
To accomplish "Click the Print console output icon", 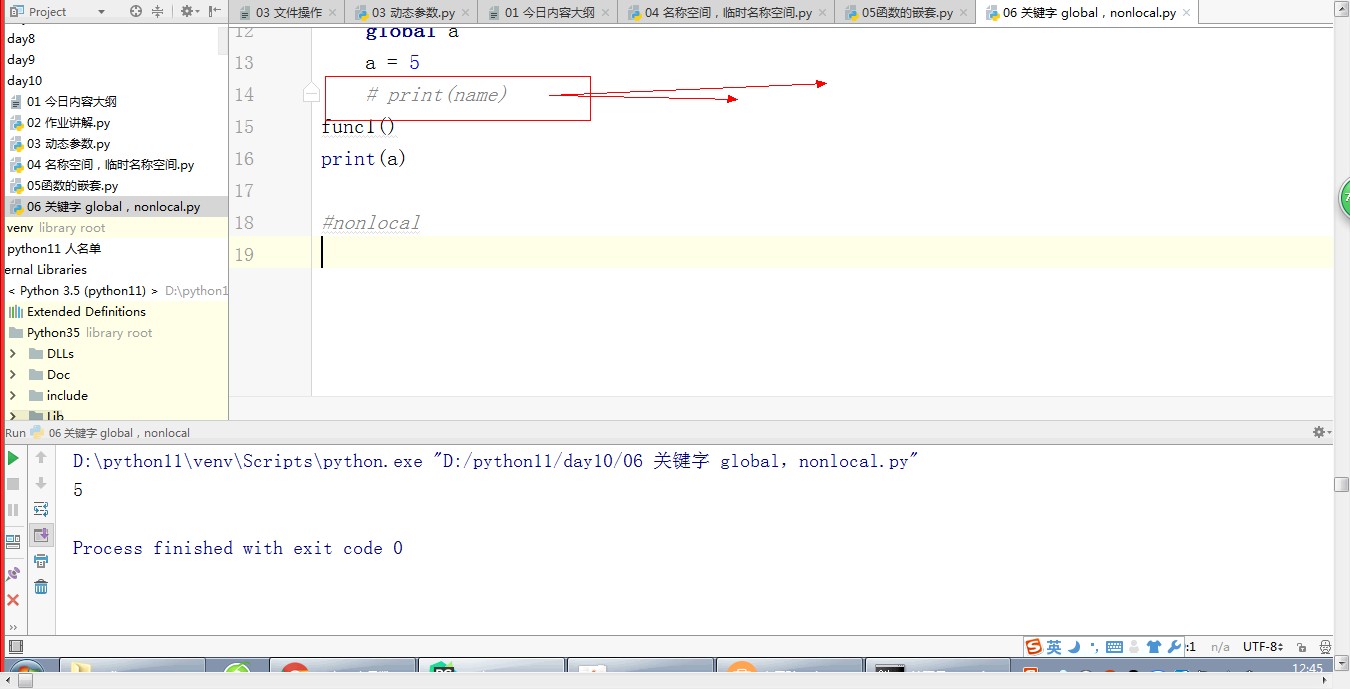I will (x=41, y=561).
